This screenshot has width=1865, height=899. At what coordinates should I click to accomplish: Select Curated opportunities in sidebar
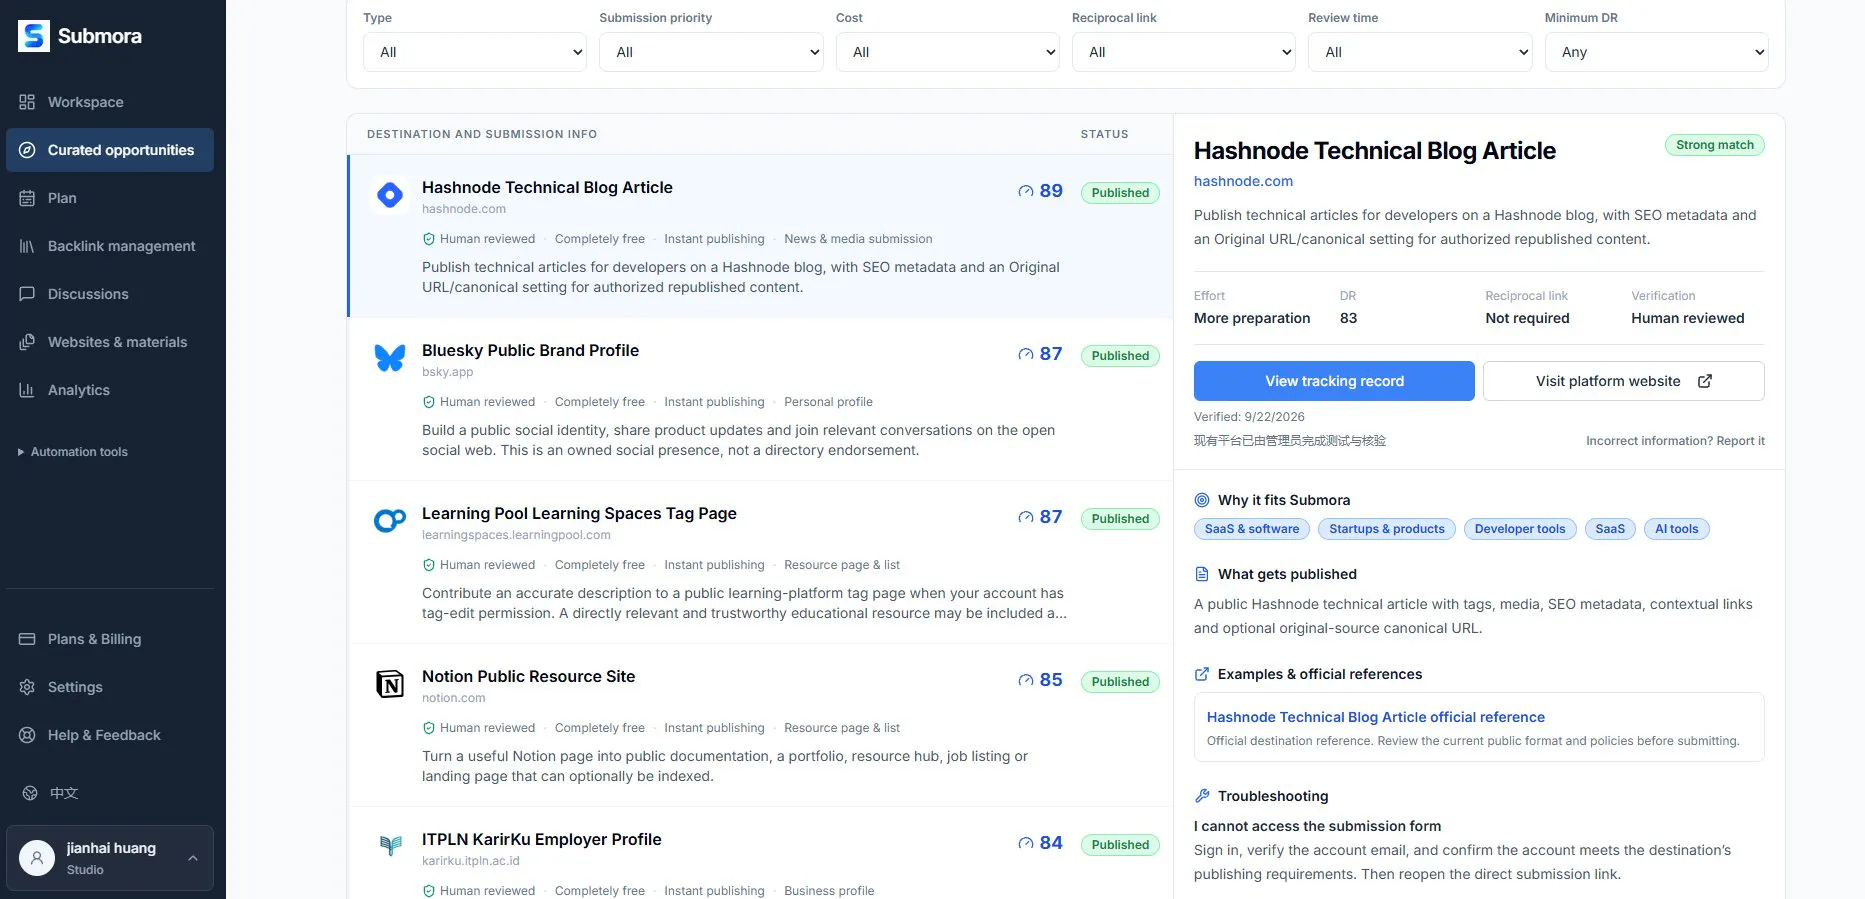tap(110, 150)
